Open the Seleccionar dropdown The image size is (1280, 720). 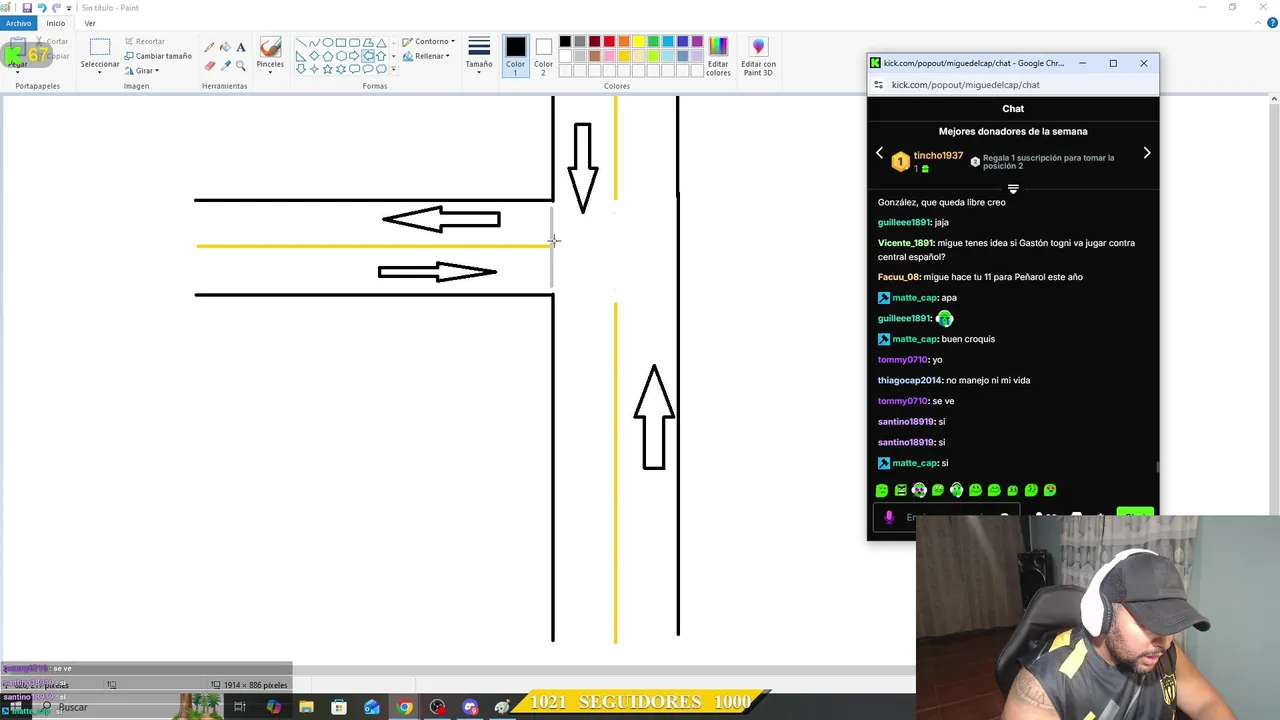point(100,57)
